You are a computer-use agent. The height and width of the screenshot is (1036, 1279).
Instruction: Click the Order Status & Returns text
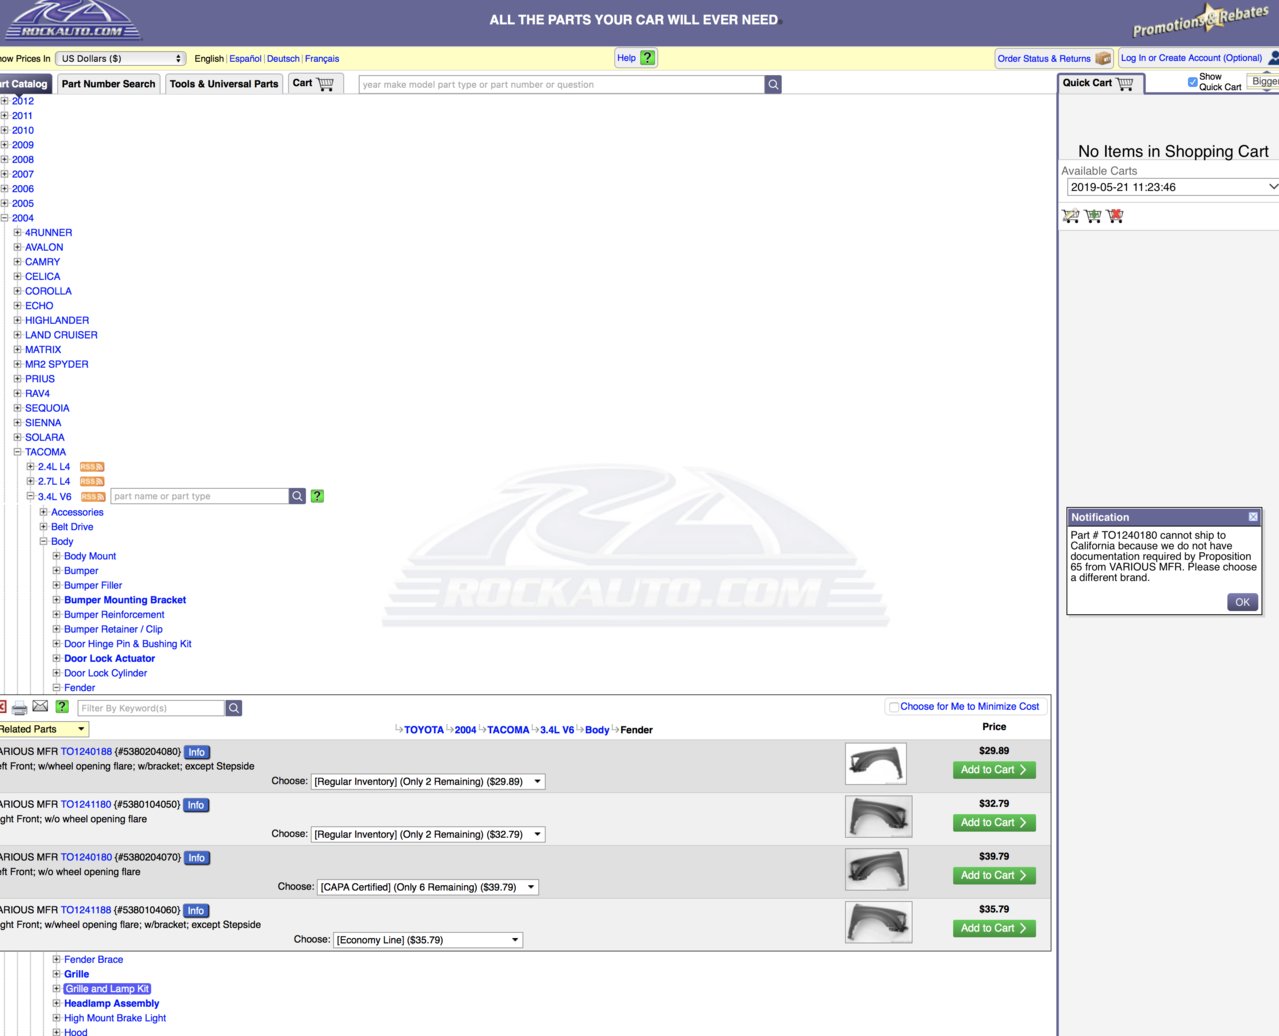click(1044, 59)
